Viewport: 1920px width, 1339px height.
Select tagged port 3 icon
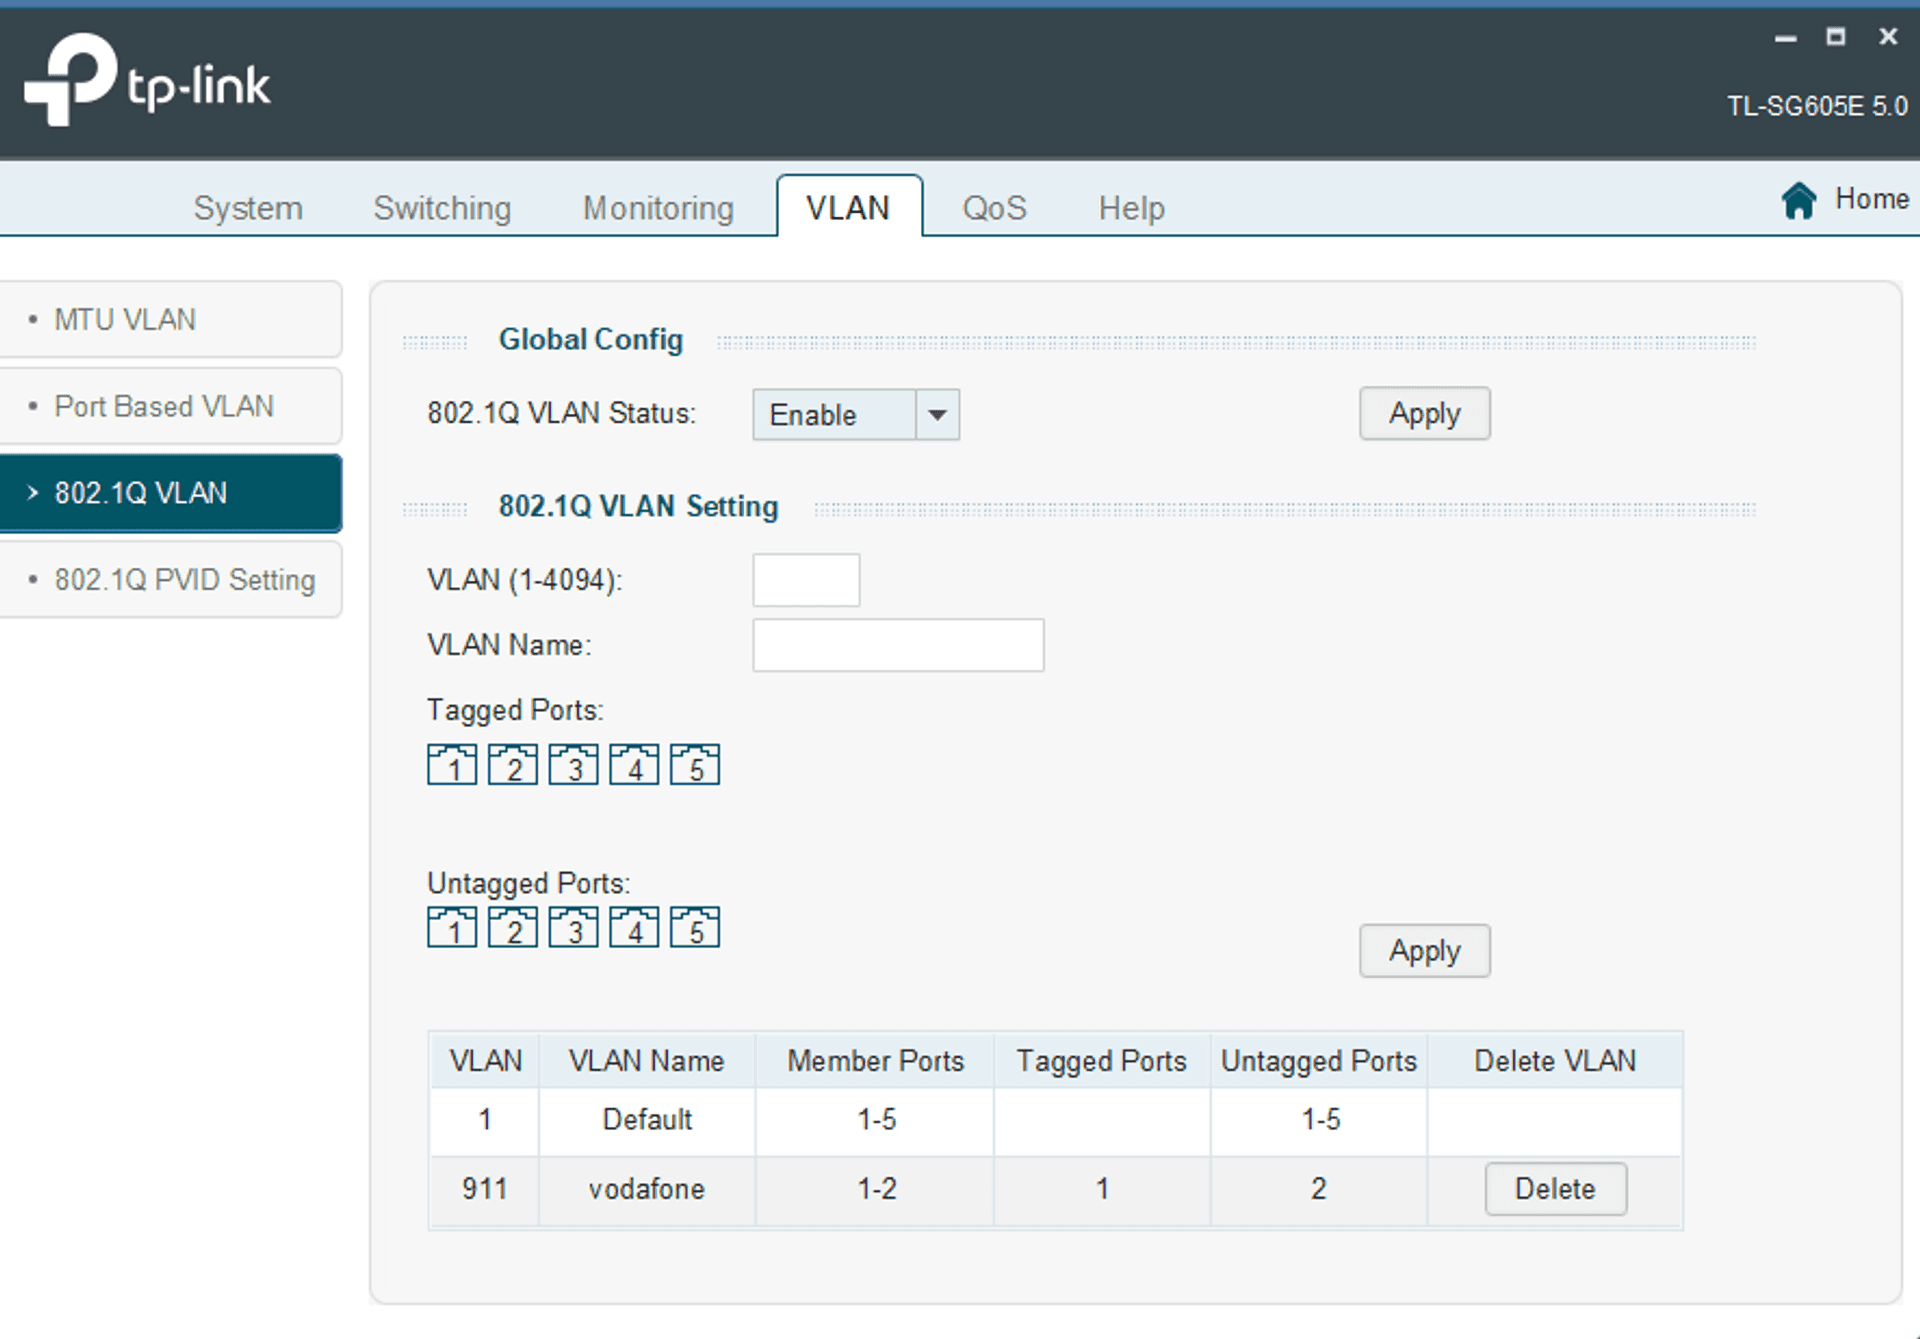click(x=574, y=765)
